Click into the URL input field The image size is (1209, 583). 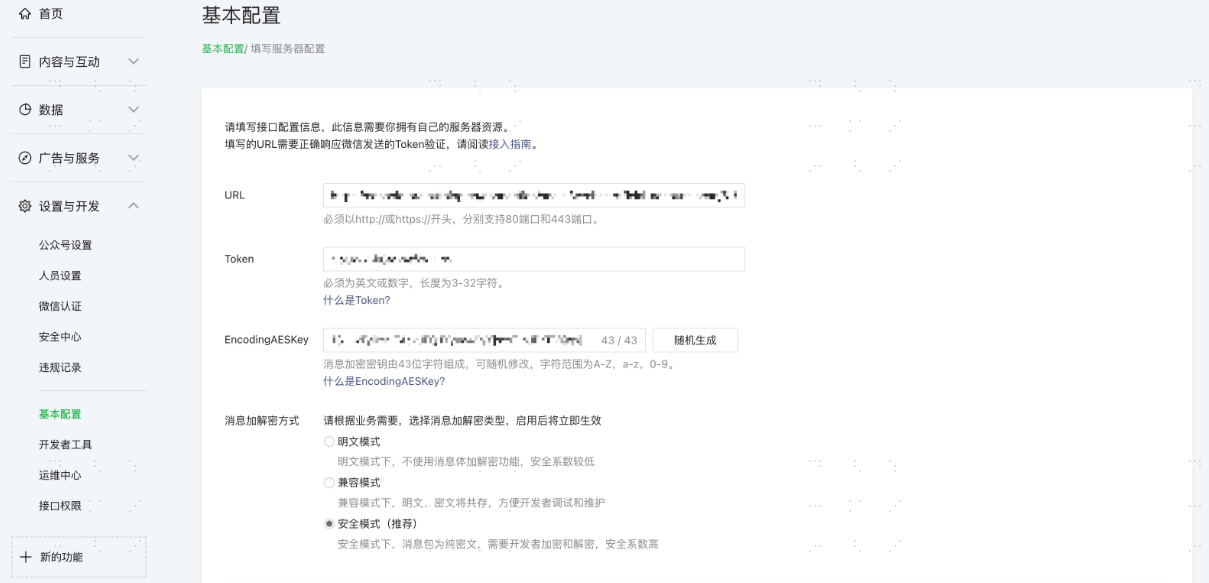(534, 195)
